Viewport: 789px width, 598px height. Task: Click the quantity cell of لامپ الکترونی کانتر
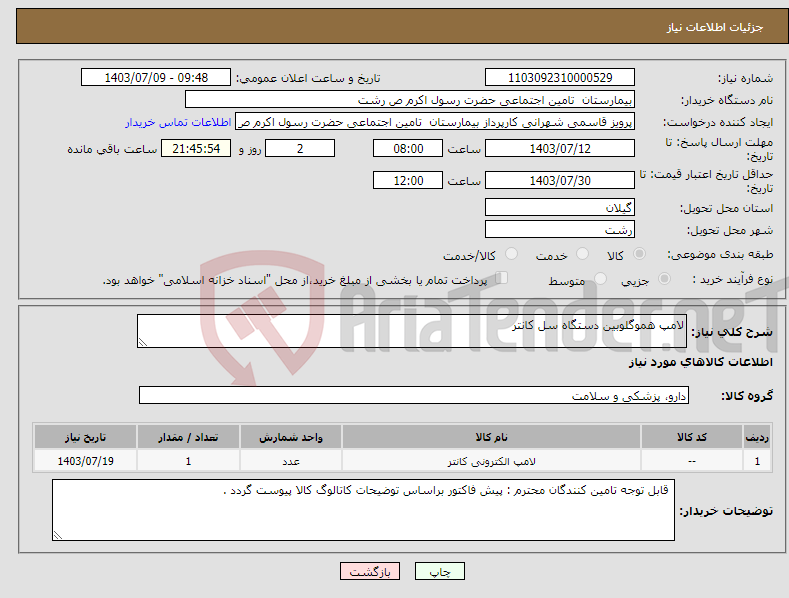click(188, 461)
